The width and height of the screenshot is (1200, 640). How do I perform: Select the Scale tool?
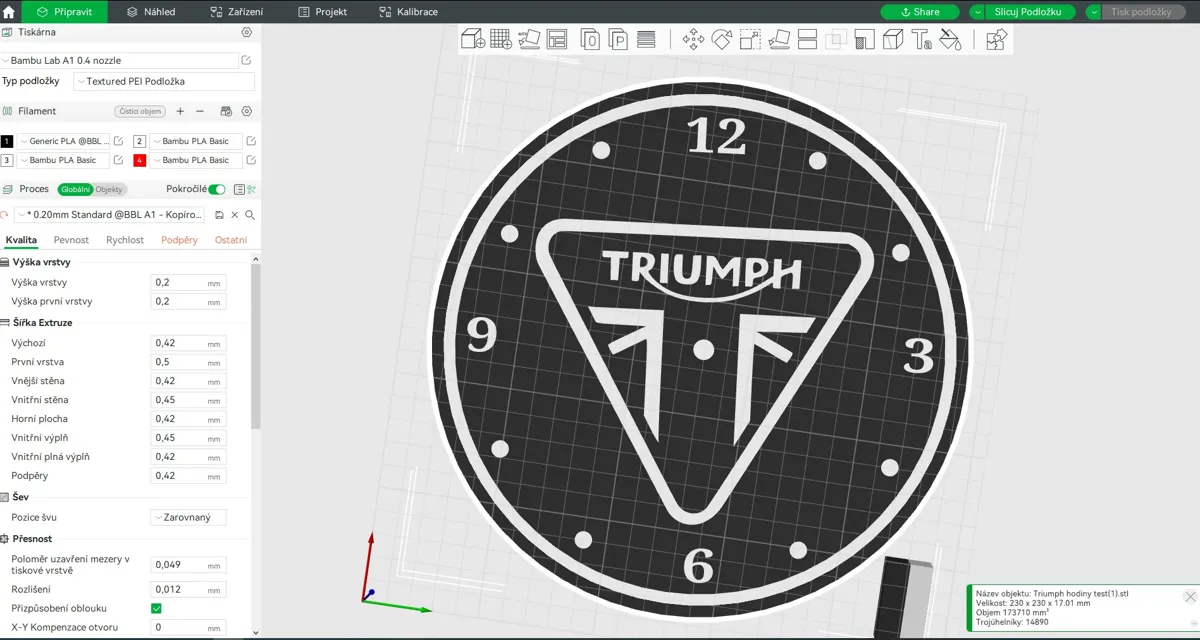pos(751,39)
